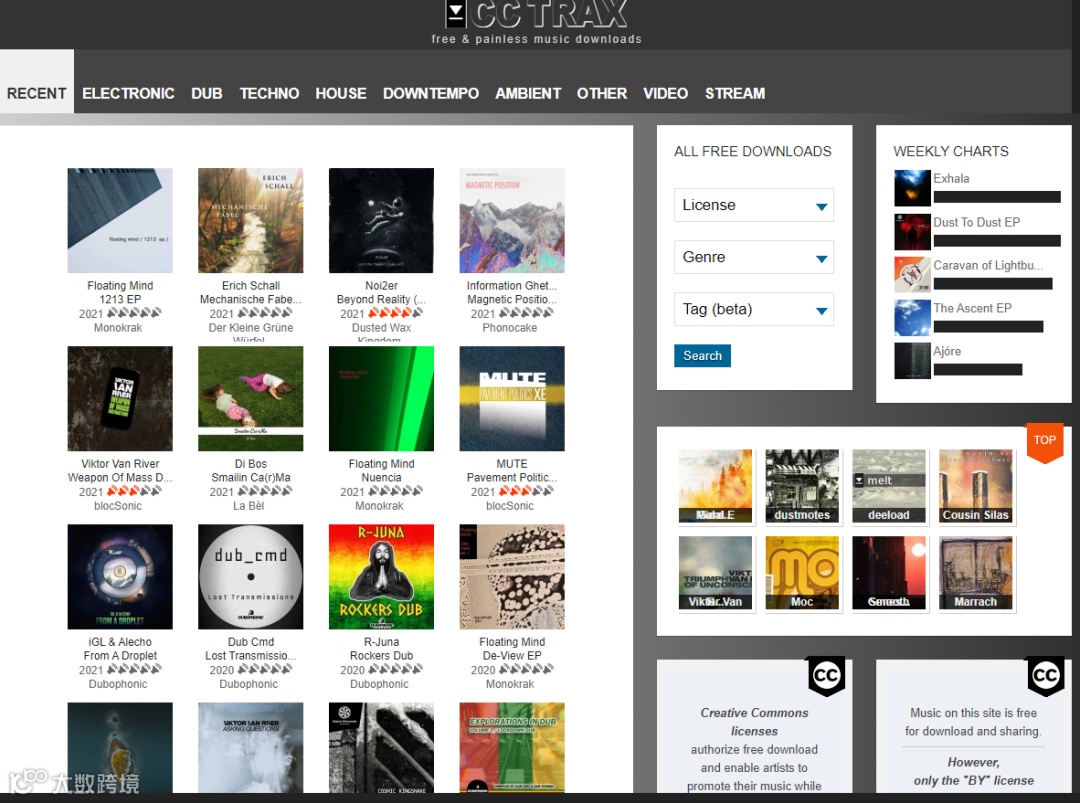Open Viktor Van River Asking Questions cover
The width and height of the screenshot is (1080, 803).
(x=251, y=747)
